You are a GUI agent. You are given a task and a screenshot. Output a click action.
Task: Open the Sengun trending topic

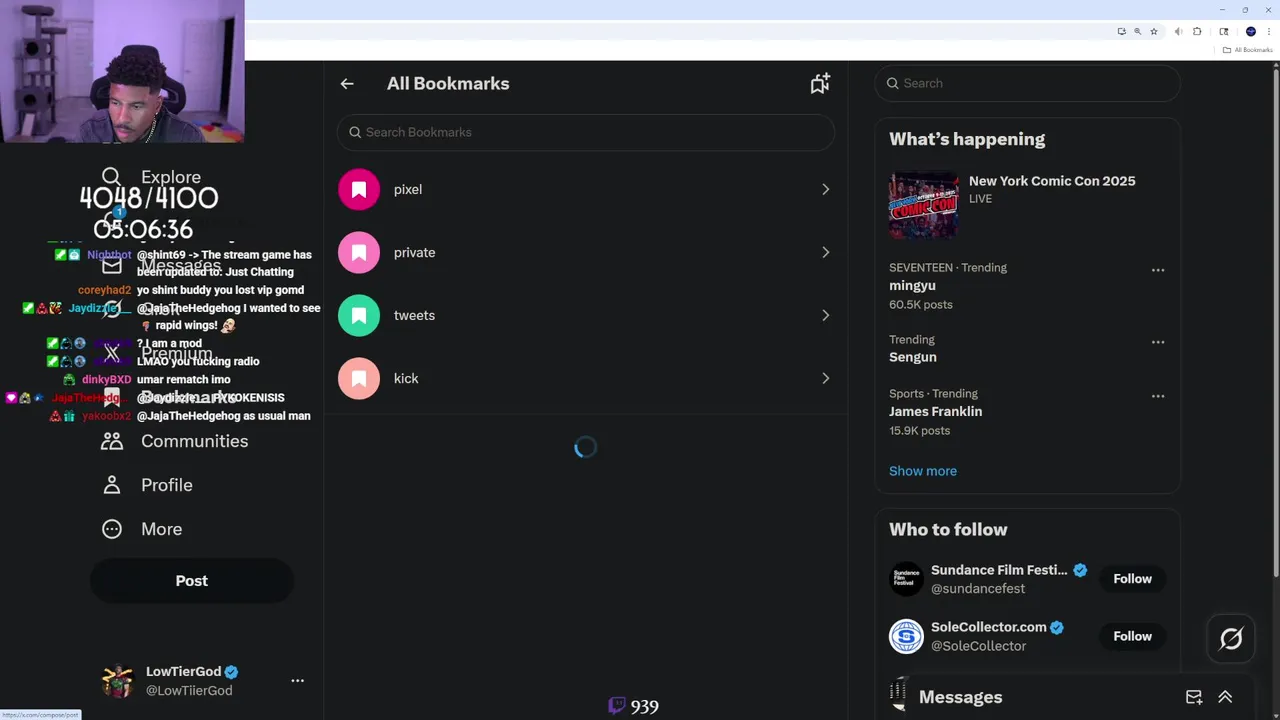(x=913, y=357)
